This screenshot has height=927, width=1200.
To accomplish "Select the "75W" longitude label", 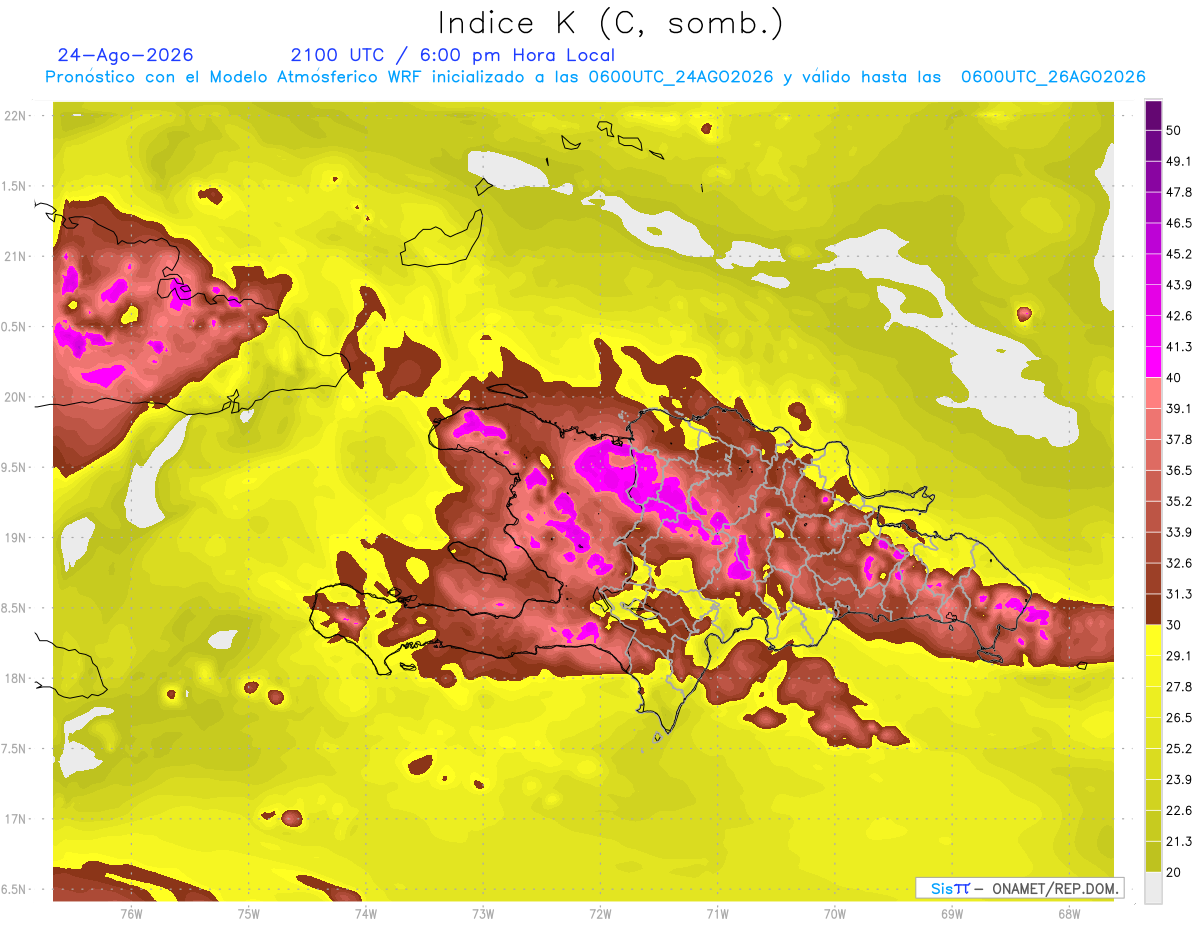I will (x=249, y=913).
